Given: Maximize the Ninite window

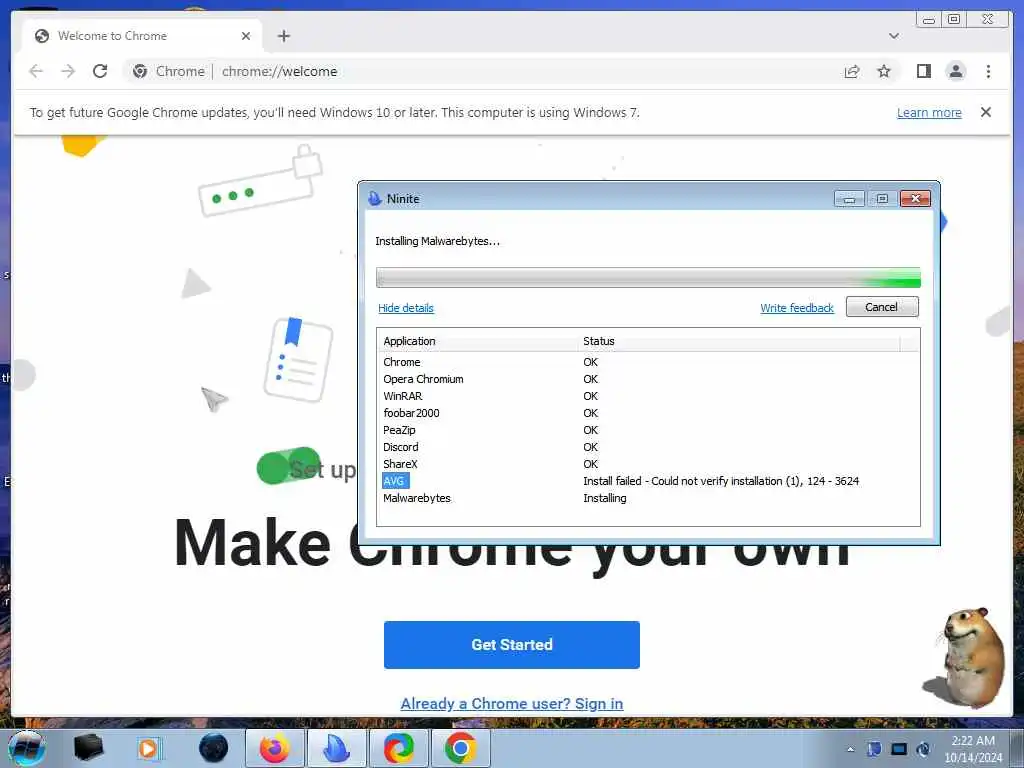Looking at the screenshot, I should 882,199.
